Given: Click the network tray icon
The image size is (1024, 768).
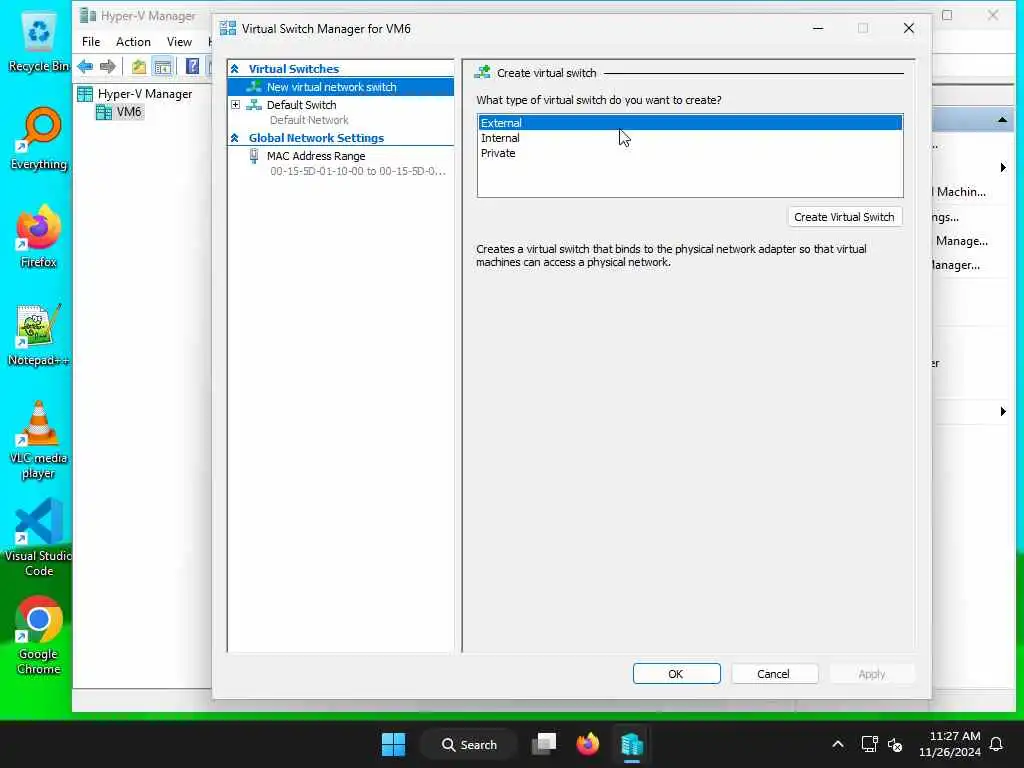Looking at the screenshot, I should tap(869, 744).
